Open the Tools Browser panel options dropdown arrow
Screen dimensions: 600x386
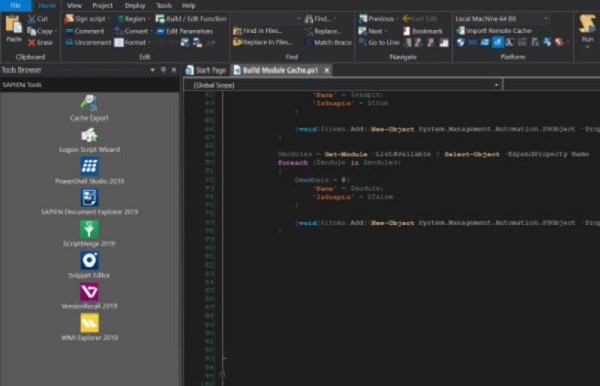(x=152, y=70)
